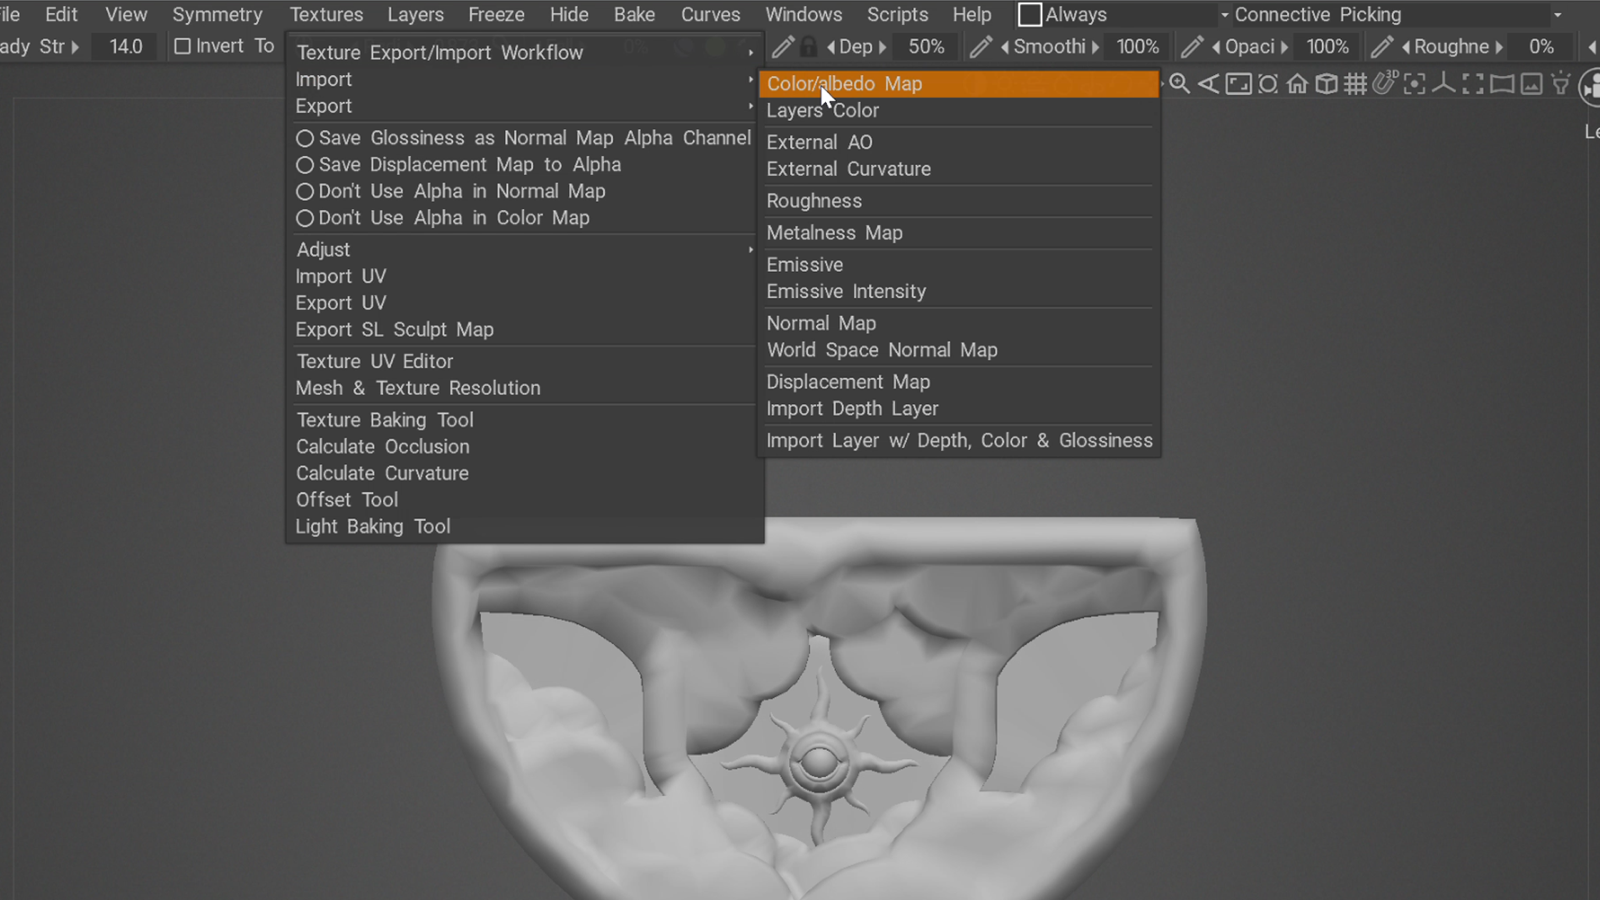Expand Texture Export/Import Workflow submenu
1600x900 pixels.
point(525,52)
